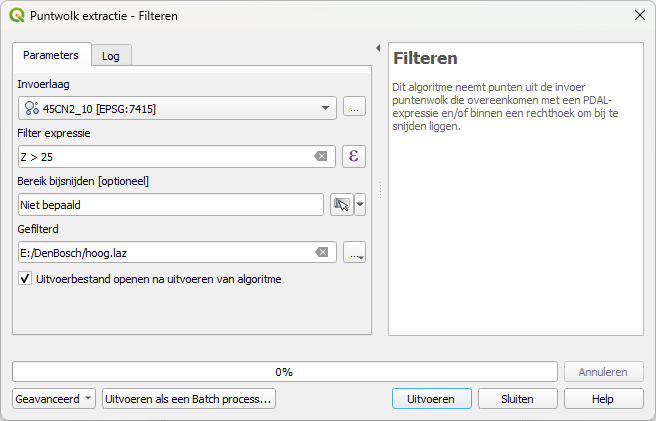This screenshot has height=421, width=656.
Task: Select the Parameters tab
Action: [x=51, y=55]
